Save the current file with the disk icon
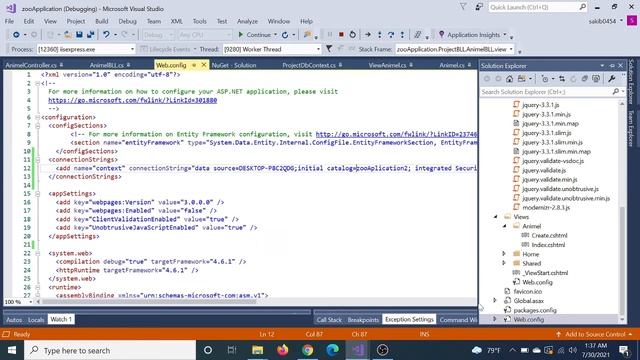The image size is (640, 360). pyautogui.click(x=79, y=35)
